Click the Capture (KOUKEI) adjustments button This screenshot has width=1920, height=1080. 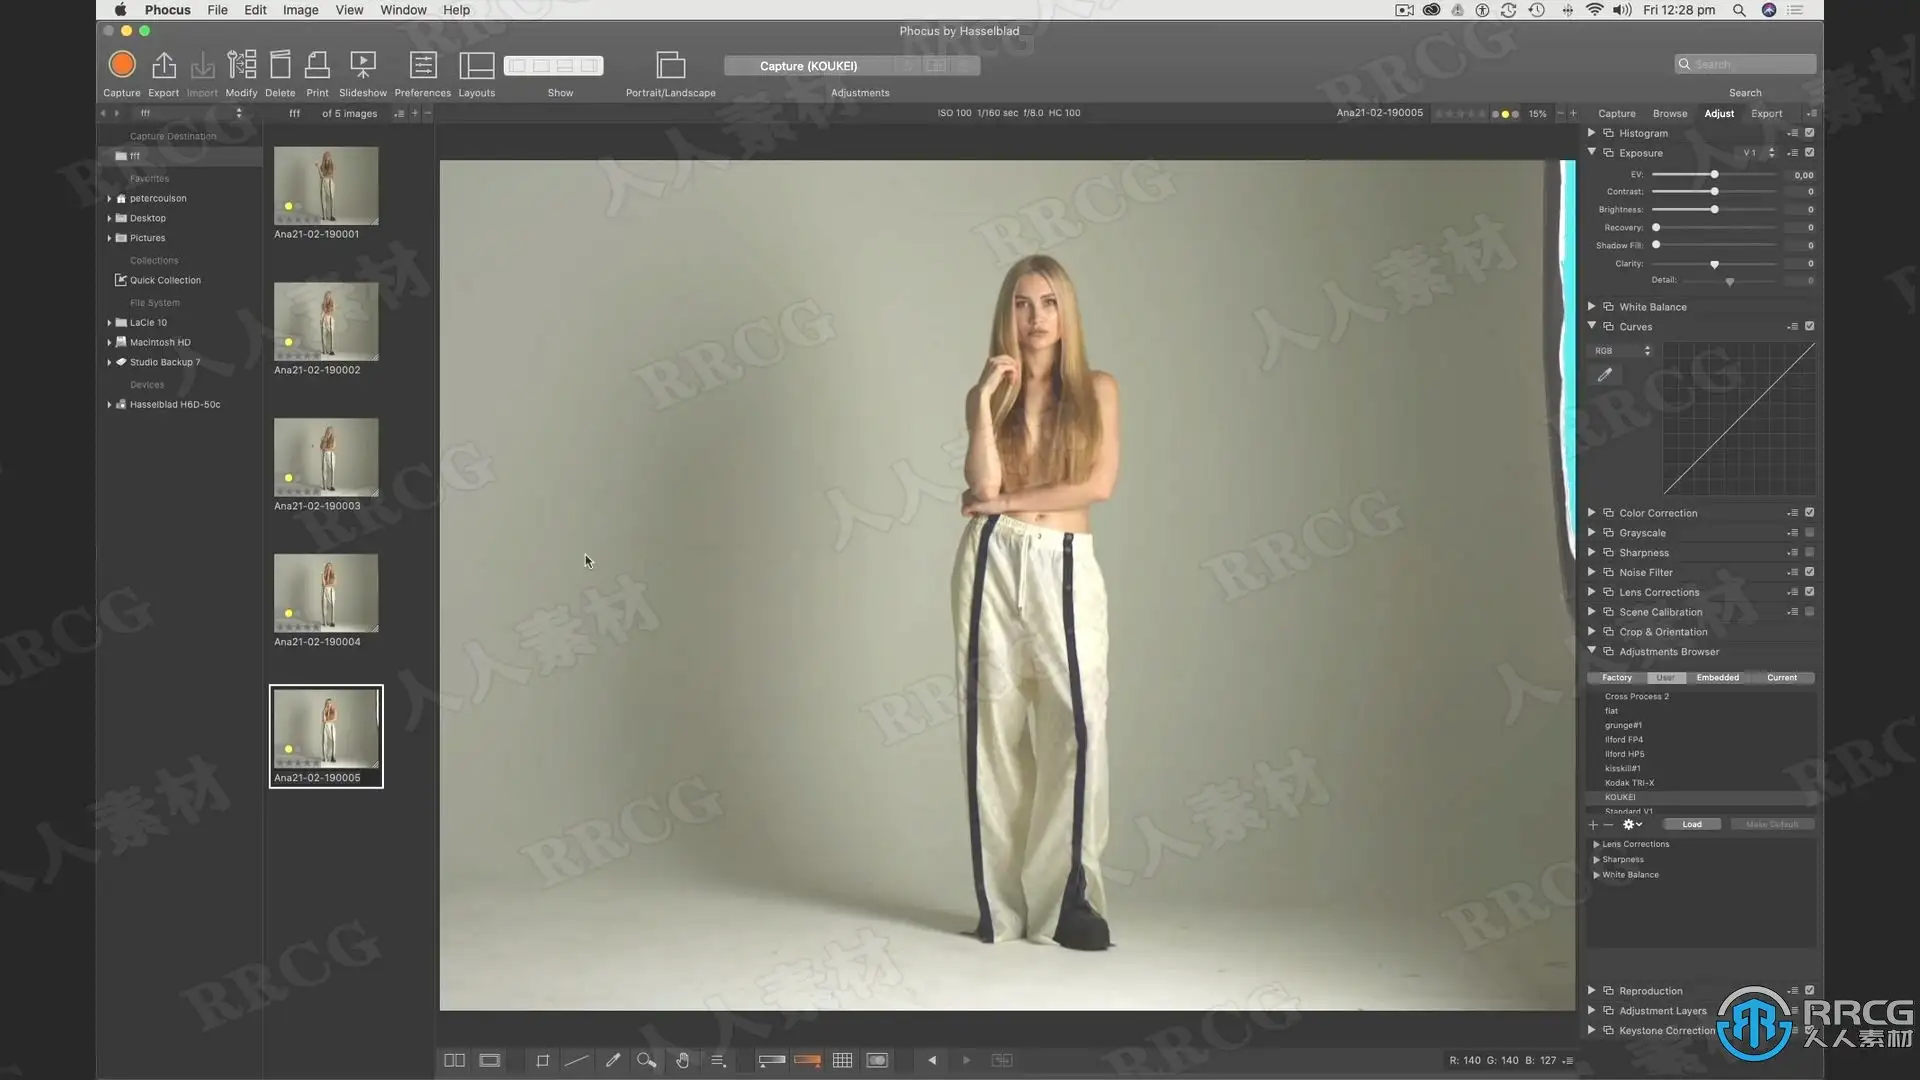808,66
